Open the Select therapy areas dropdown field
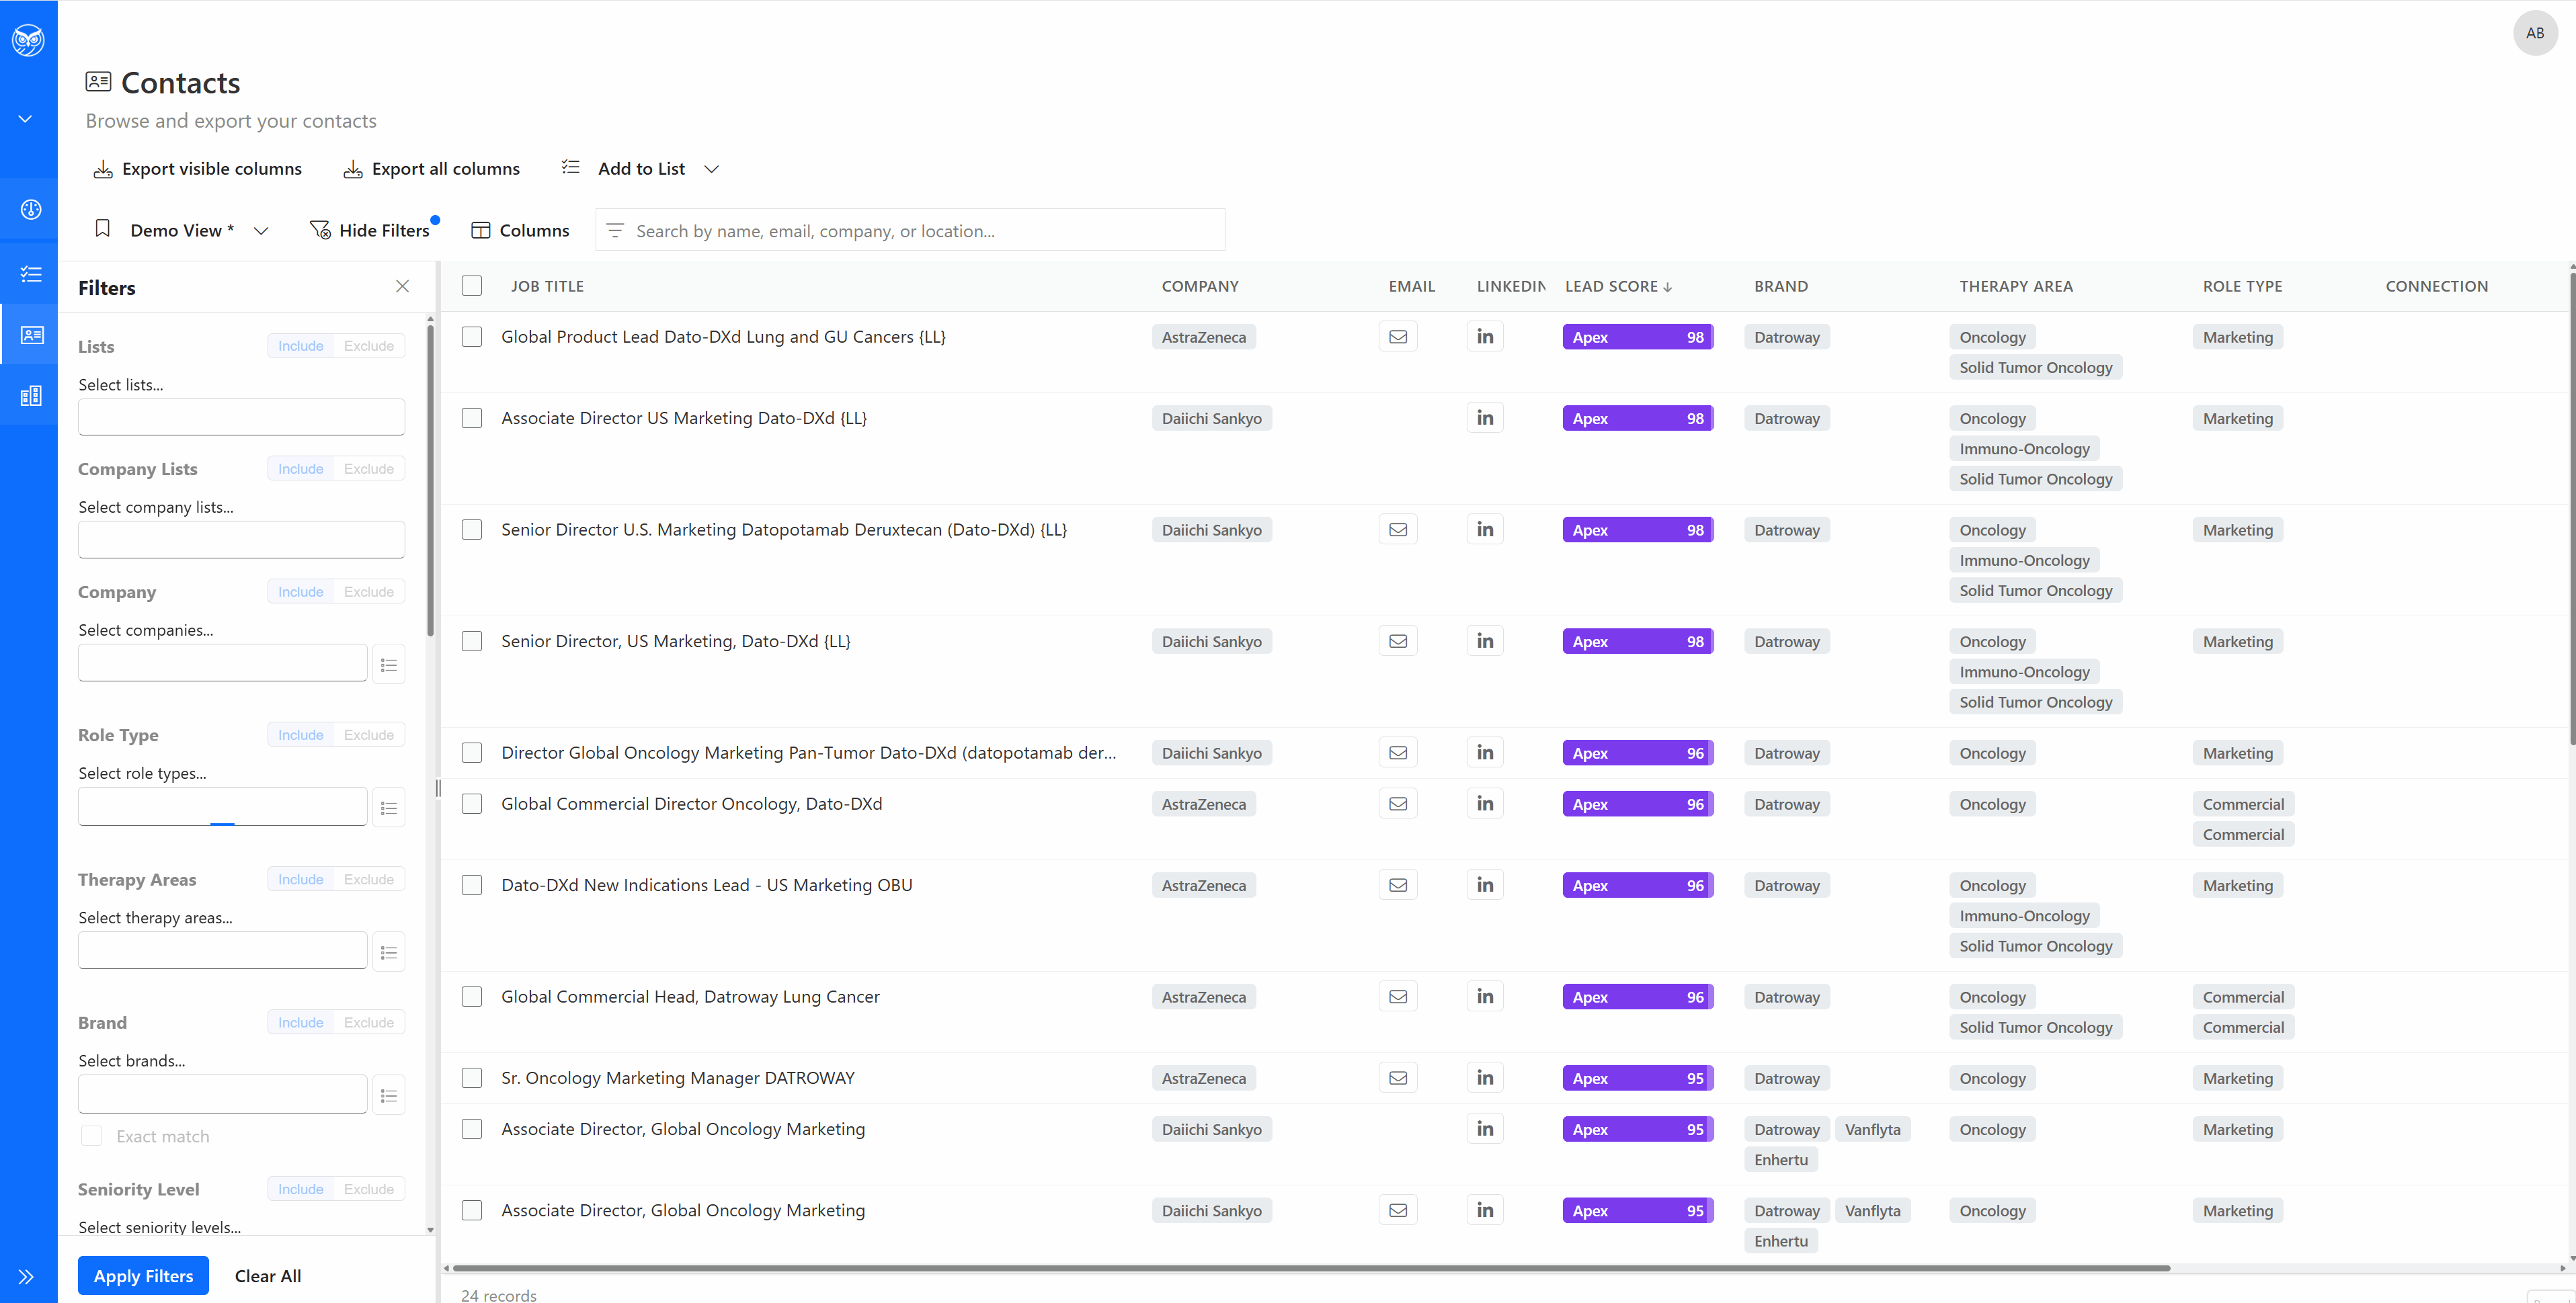 222,951
